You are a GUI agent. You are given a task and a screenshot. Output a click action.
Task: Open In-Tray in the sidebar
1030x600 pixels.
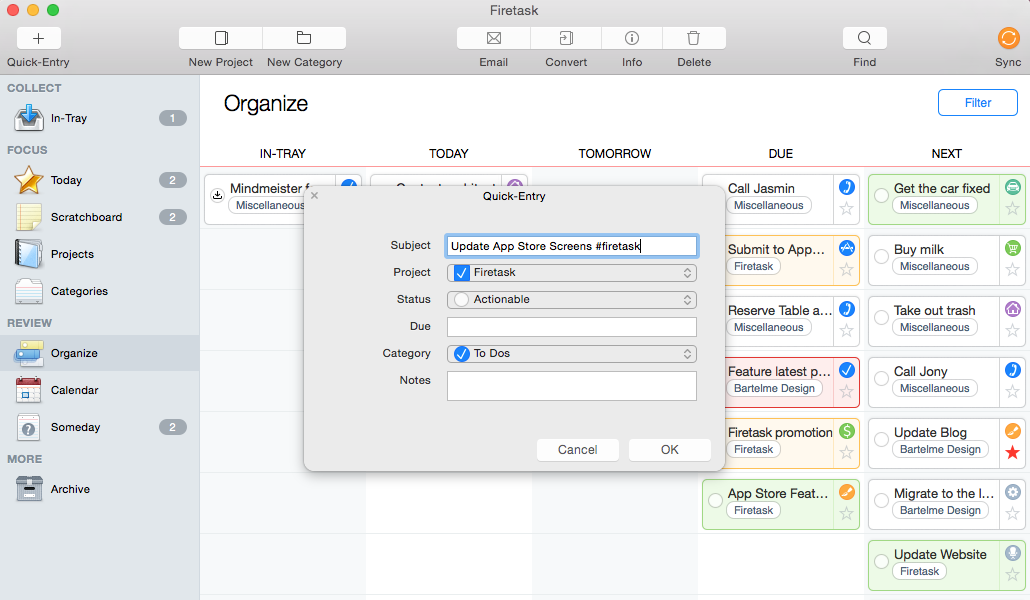point(99,118)
